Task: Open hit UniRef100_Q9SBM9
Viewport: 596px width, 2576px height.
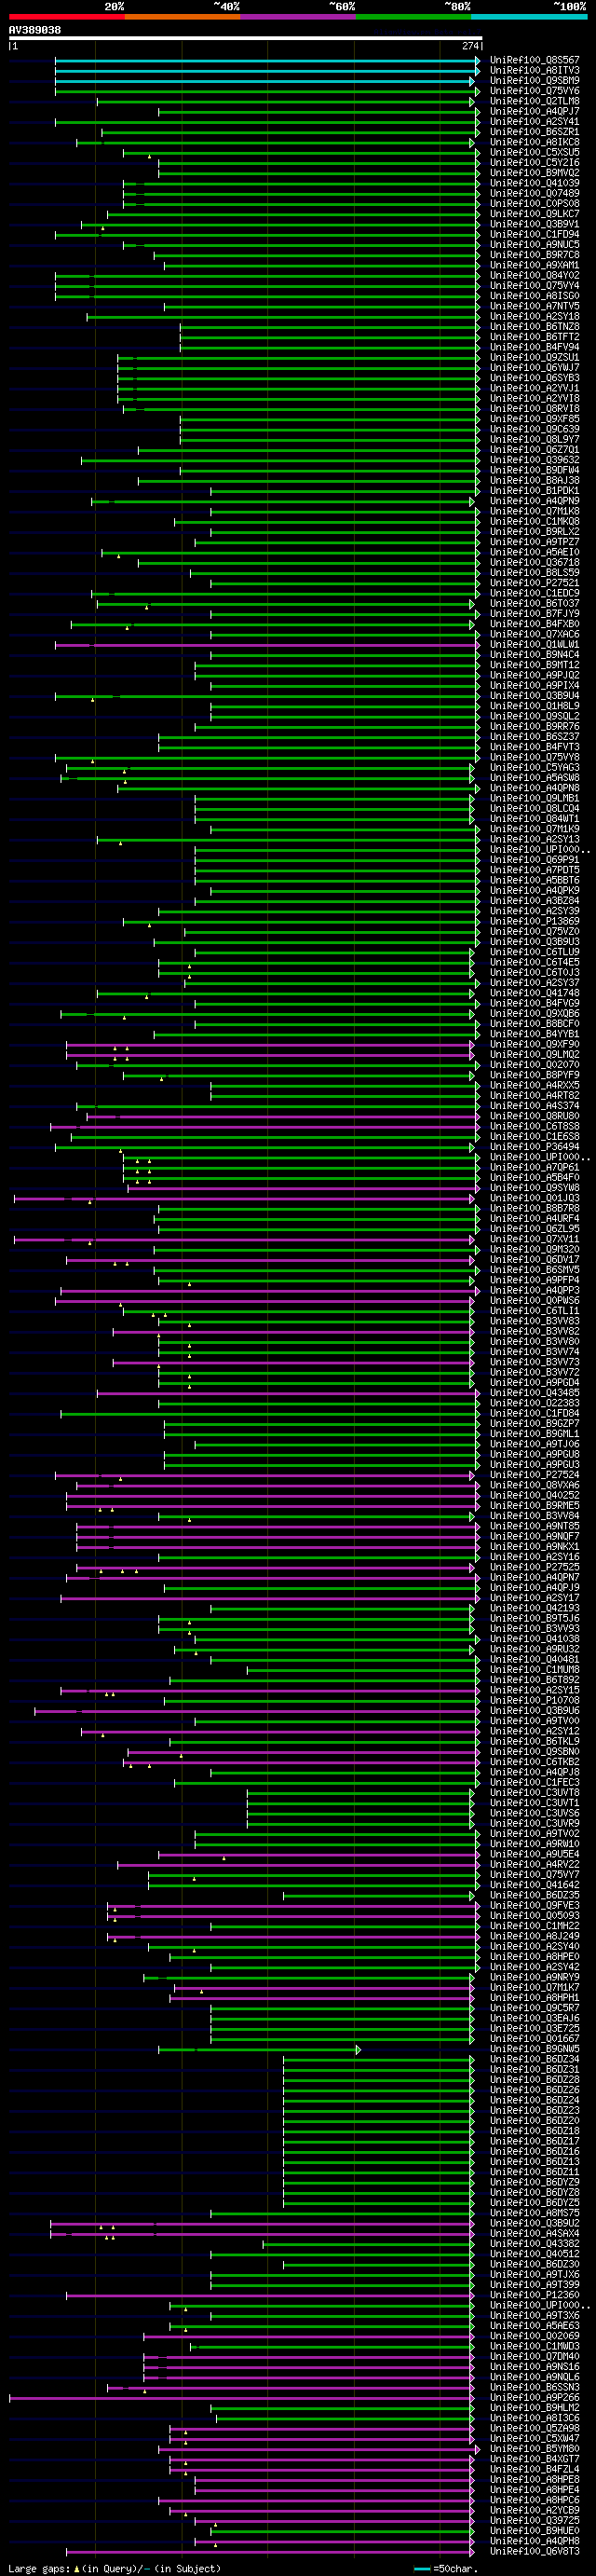Action: (x=535, y=81)
